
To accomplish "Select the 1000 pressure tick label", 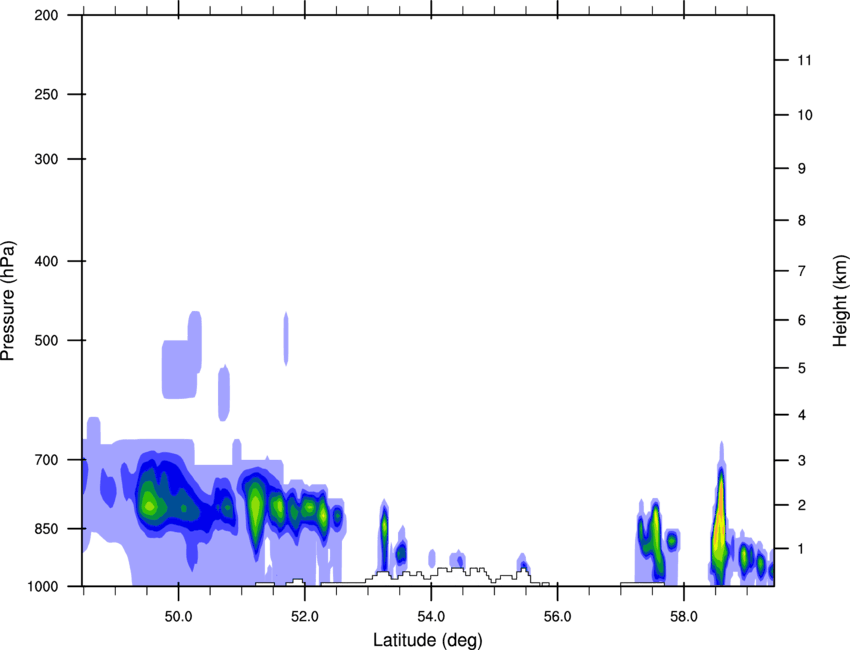I will [42, 587].
